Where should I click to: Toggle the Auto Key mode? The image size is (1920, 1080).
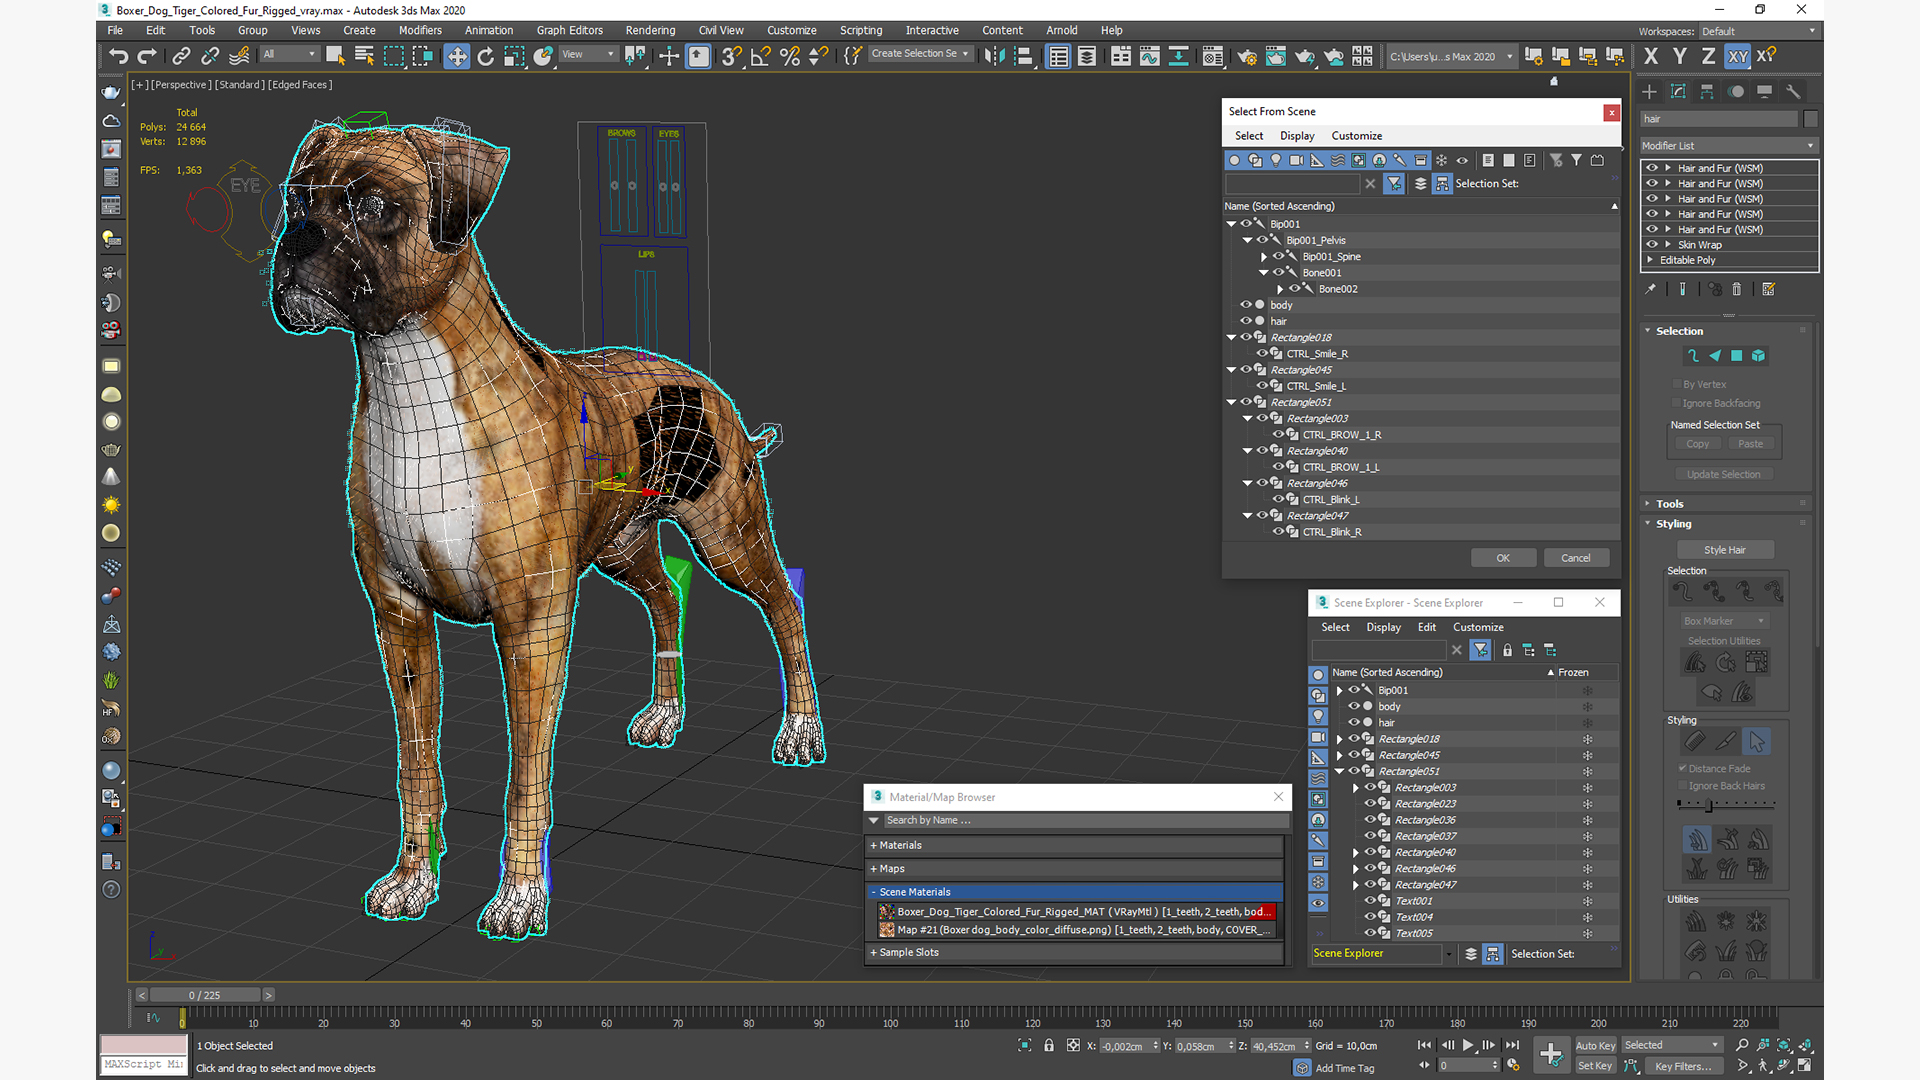click(1595, 1045)
